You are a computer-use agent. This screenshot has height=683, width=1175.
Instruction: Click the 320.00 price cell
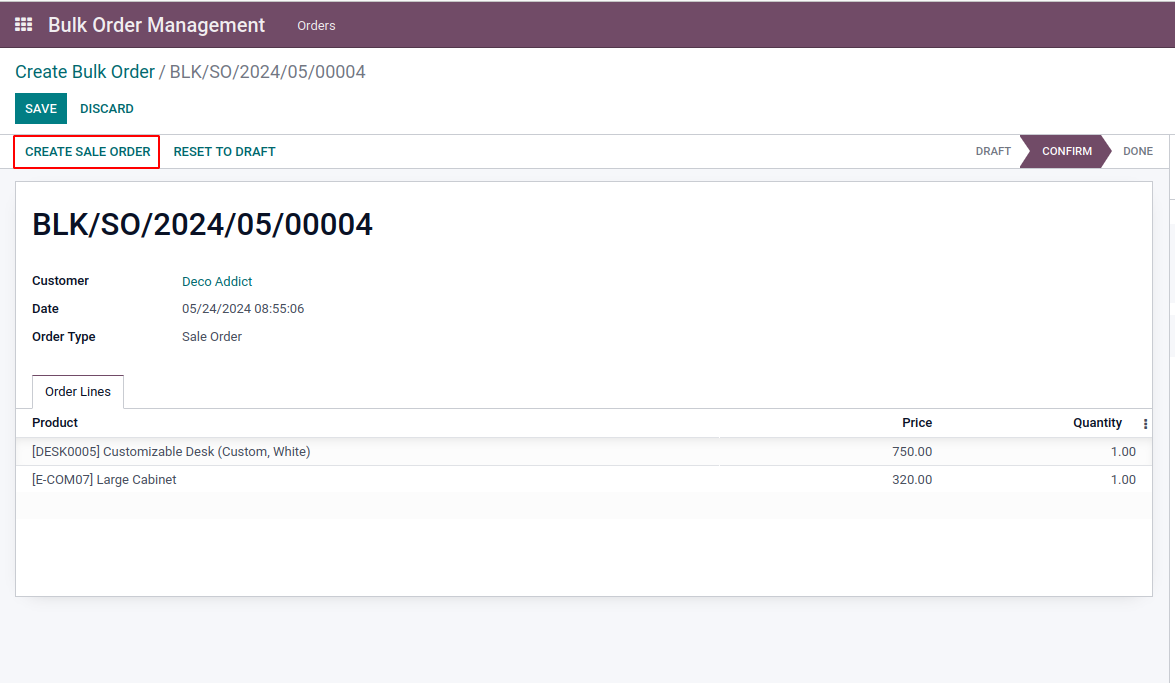912,480
